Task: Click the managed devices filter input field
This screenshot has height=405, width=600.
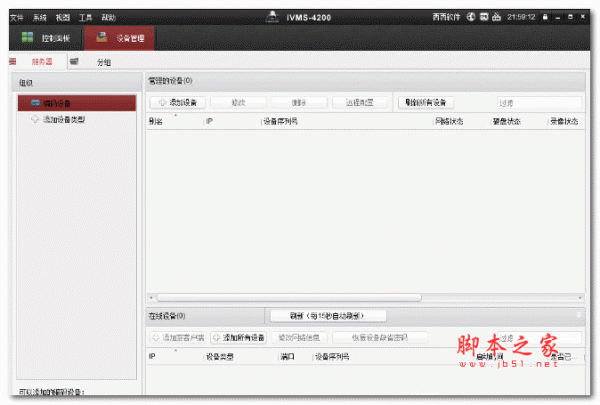Action: [x=539, y=103]
